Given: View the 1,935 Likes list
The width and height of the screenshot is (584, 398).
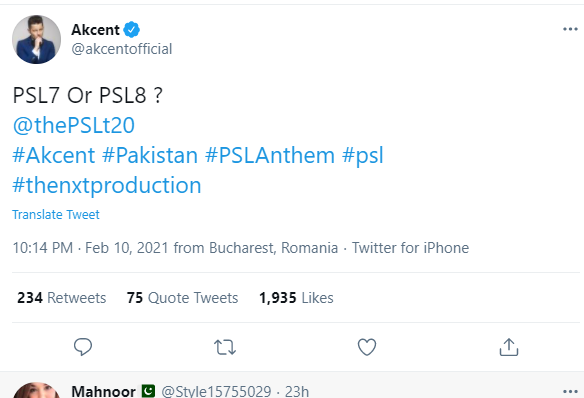Looking at the screenshot, I should (296, 298).
